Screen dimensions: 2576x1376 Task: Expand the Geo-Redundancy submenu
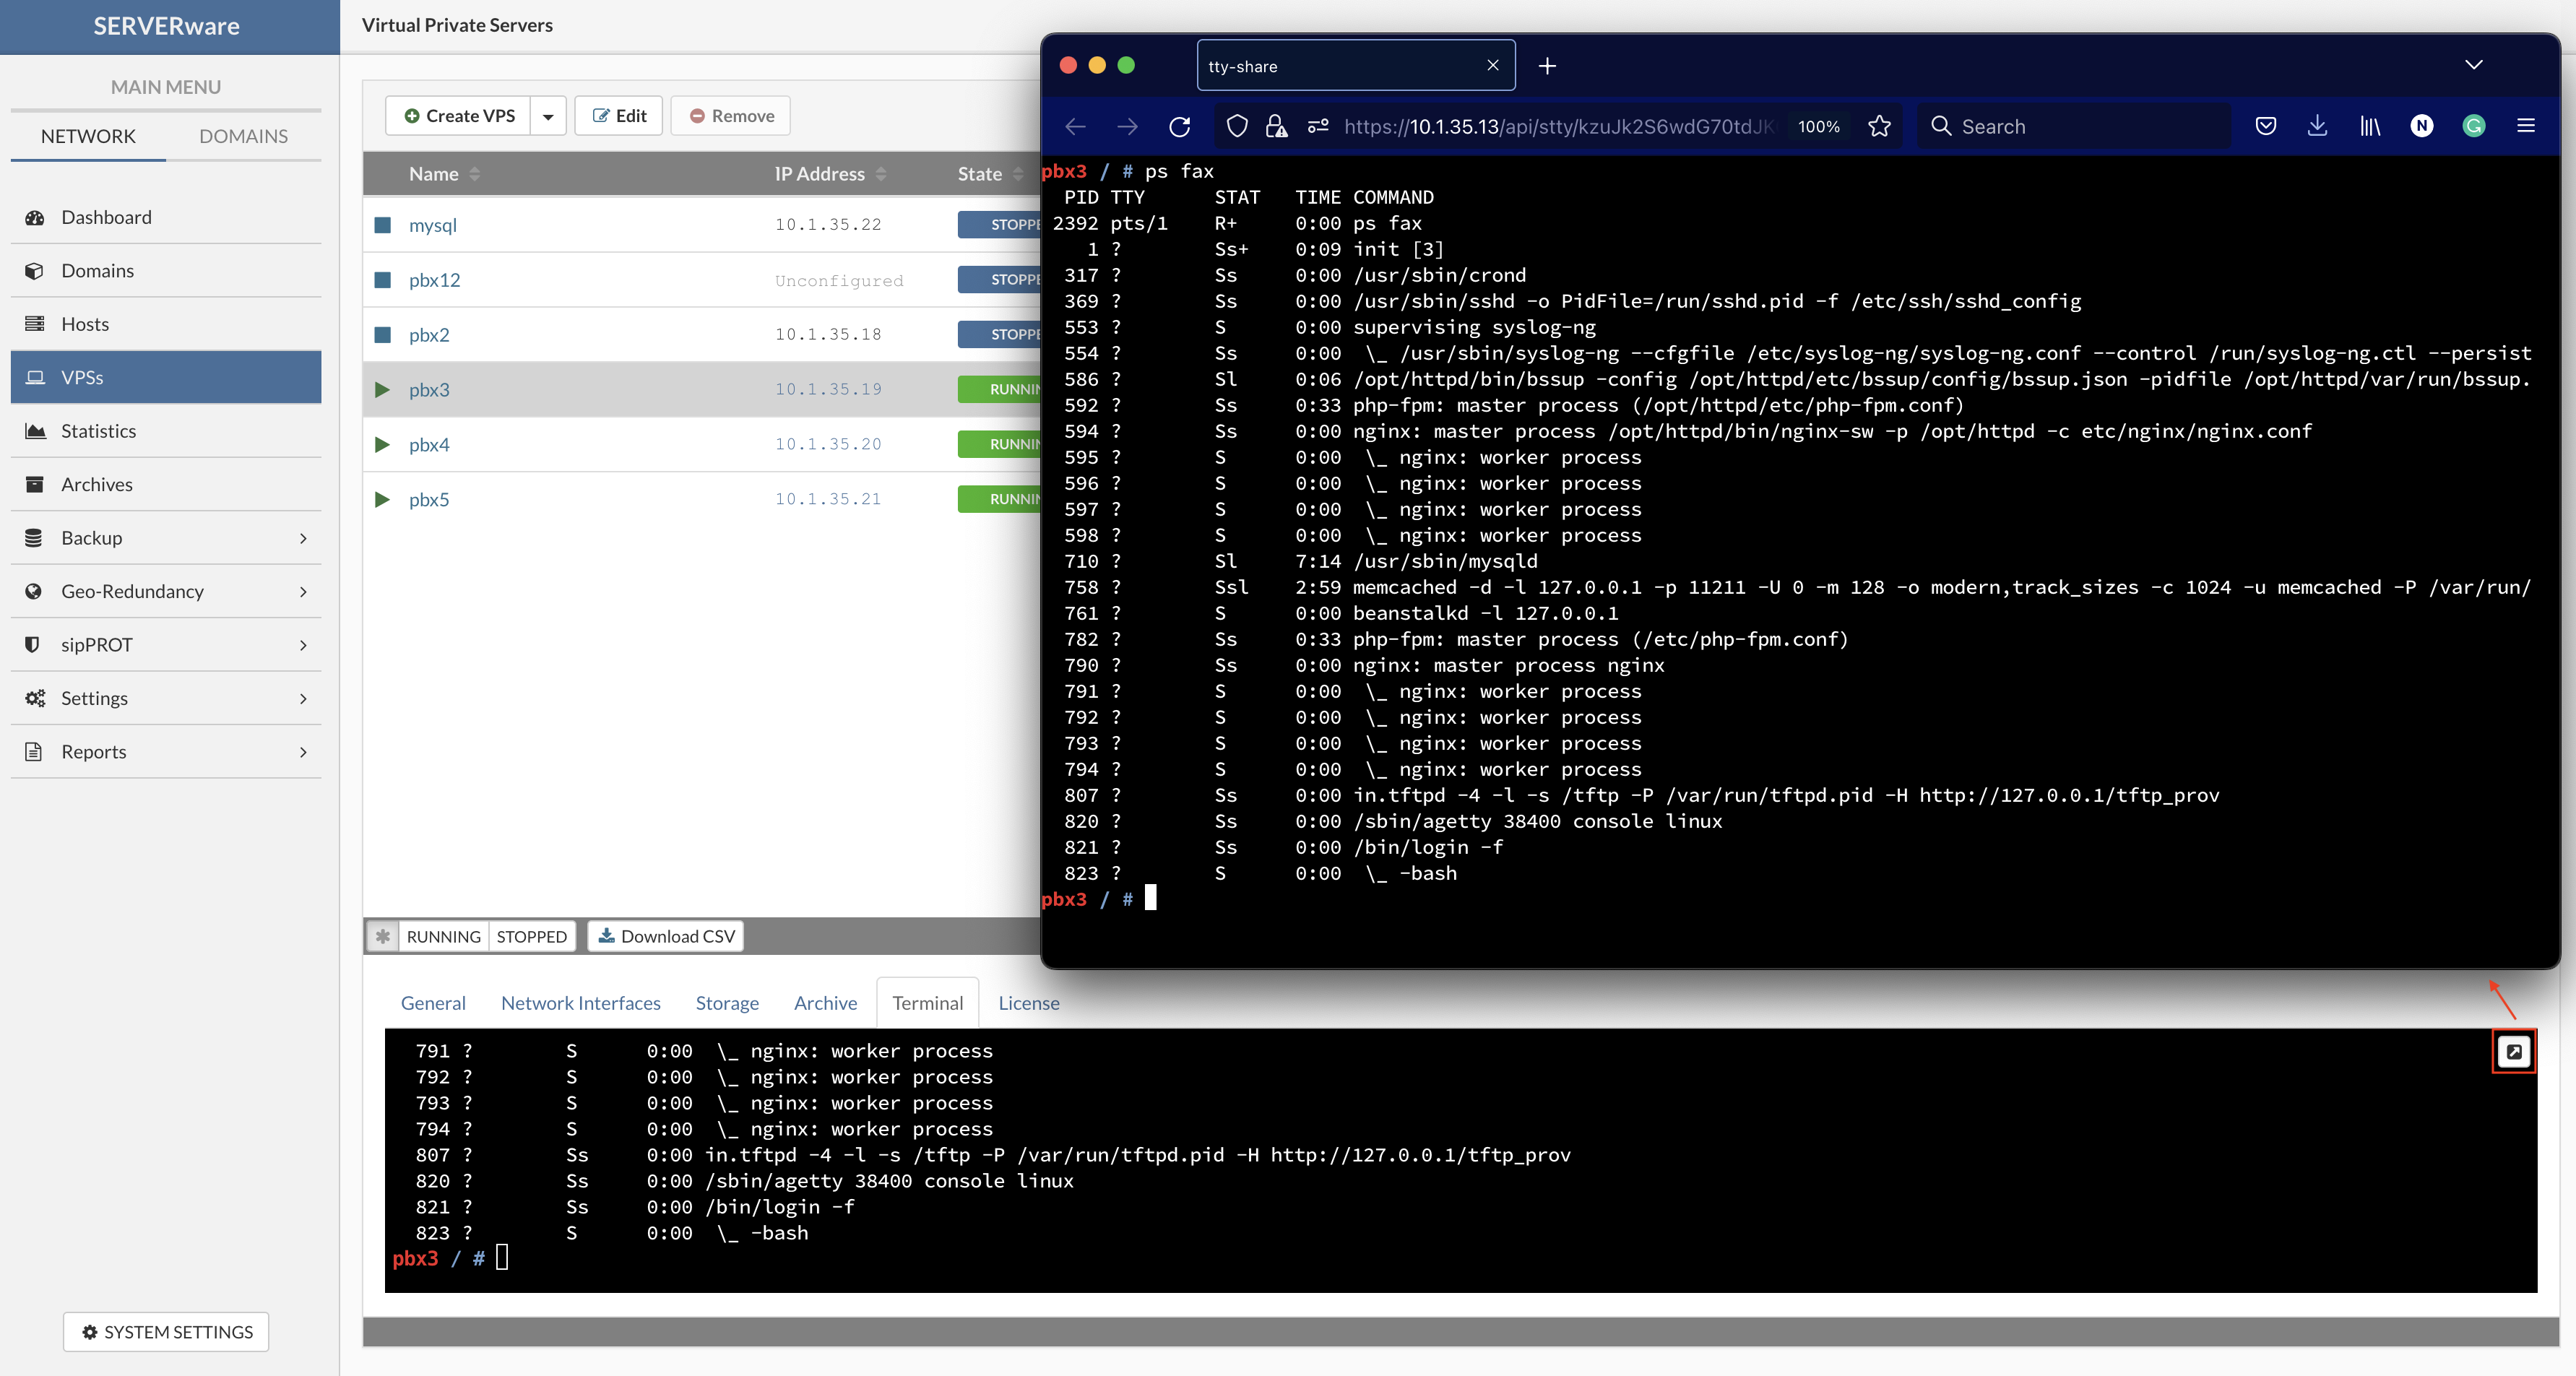pos(166,591)
